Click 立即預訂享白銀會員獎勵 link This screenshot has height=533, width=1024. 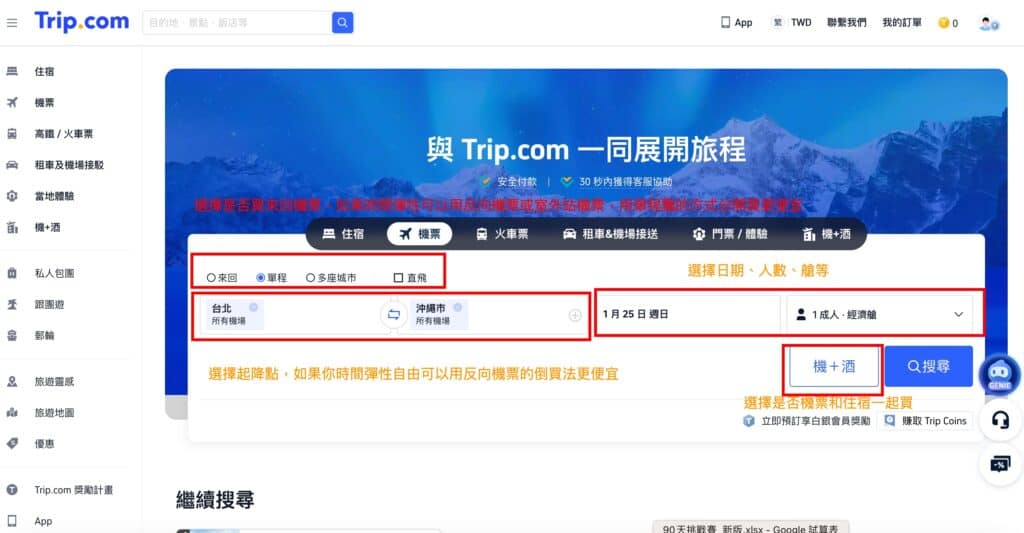click(x=807, y=421)
